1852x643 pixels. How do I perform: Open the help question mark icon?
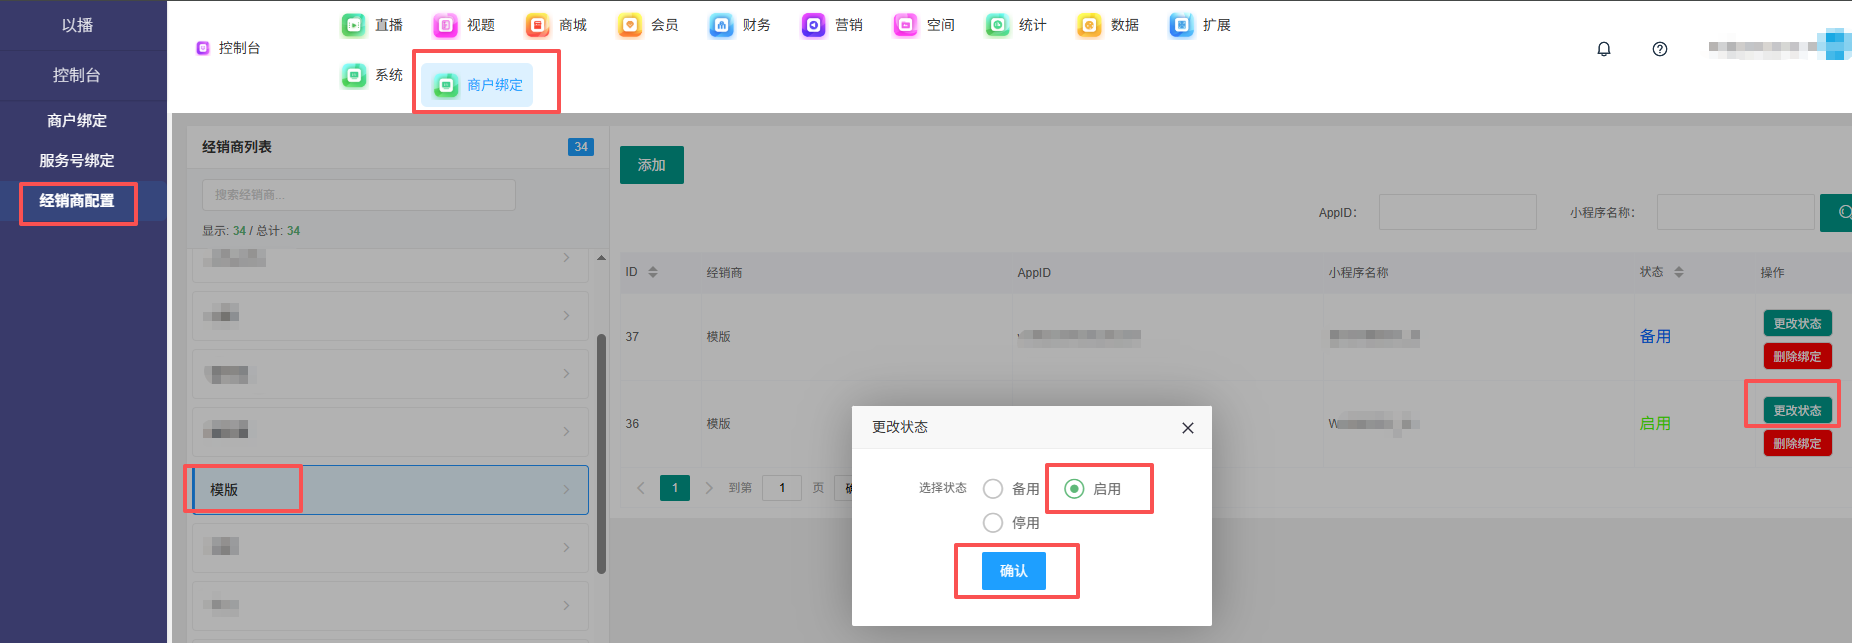1659,49
